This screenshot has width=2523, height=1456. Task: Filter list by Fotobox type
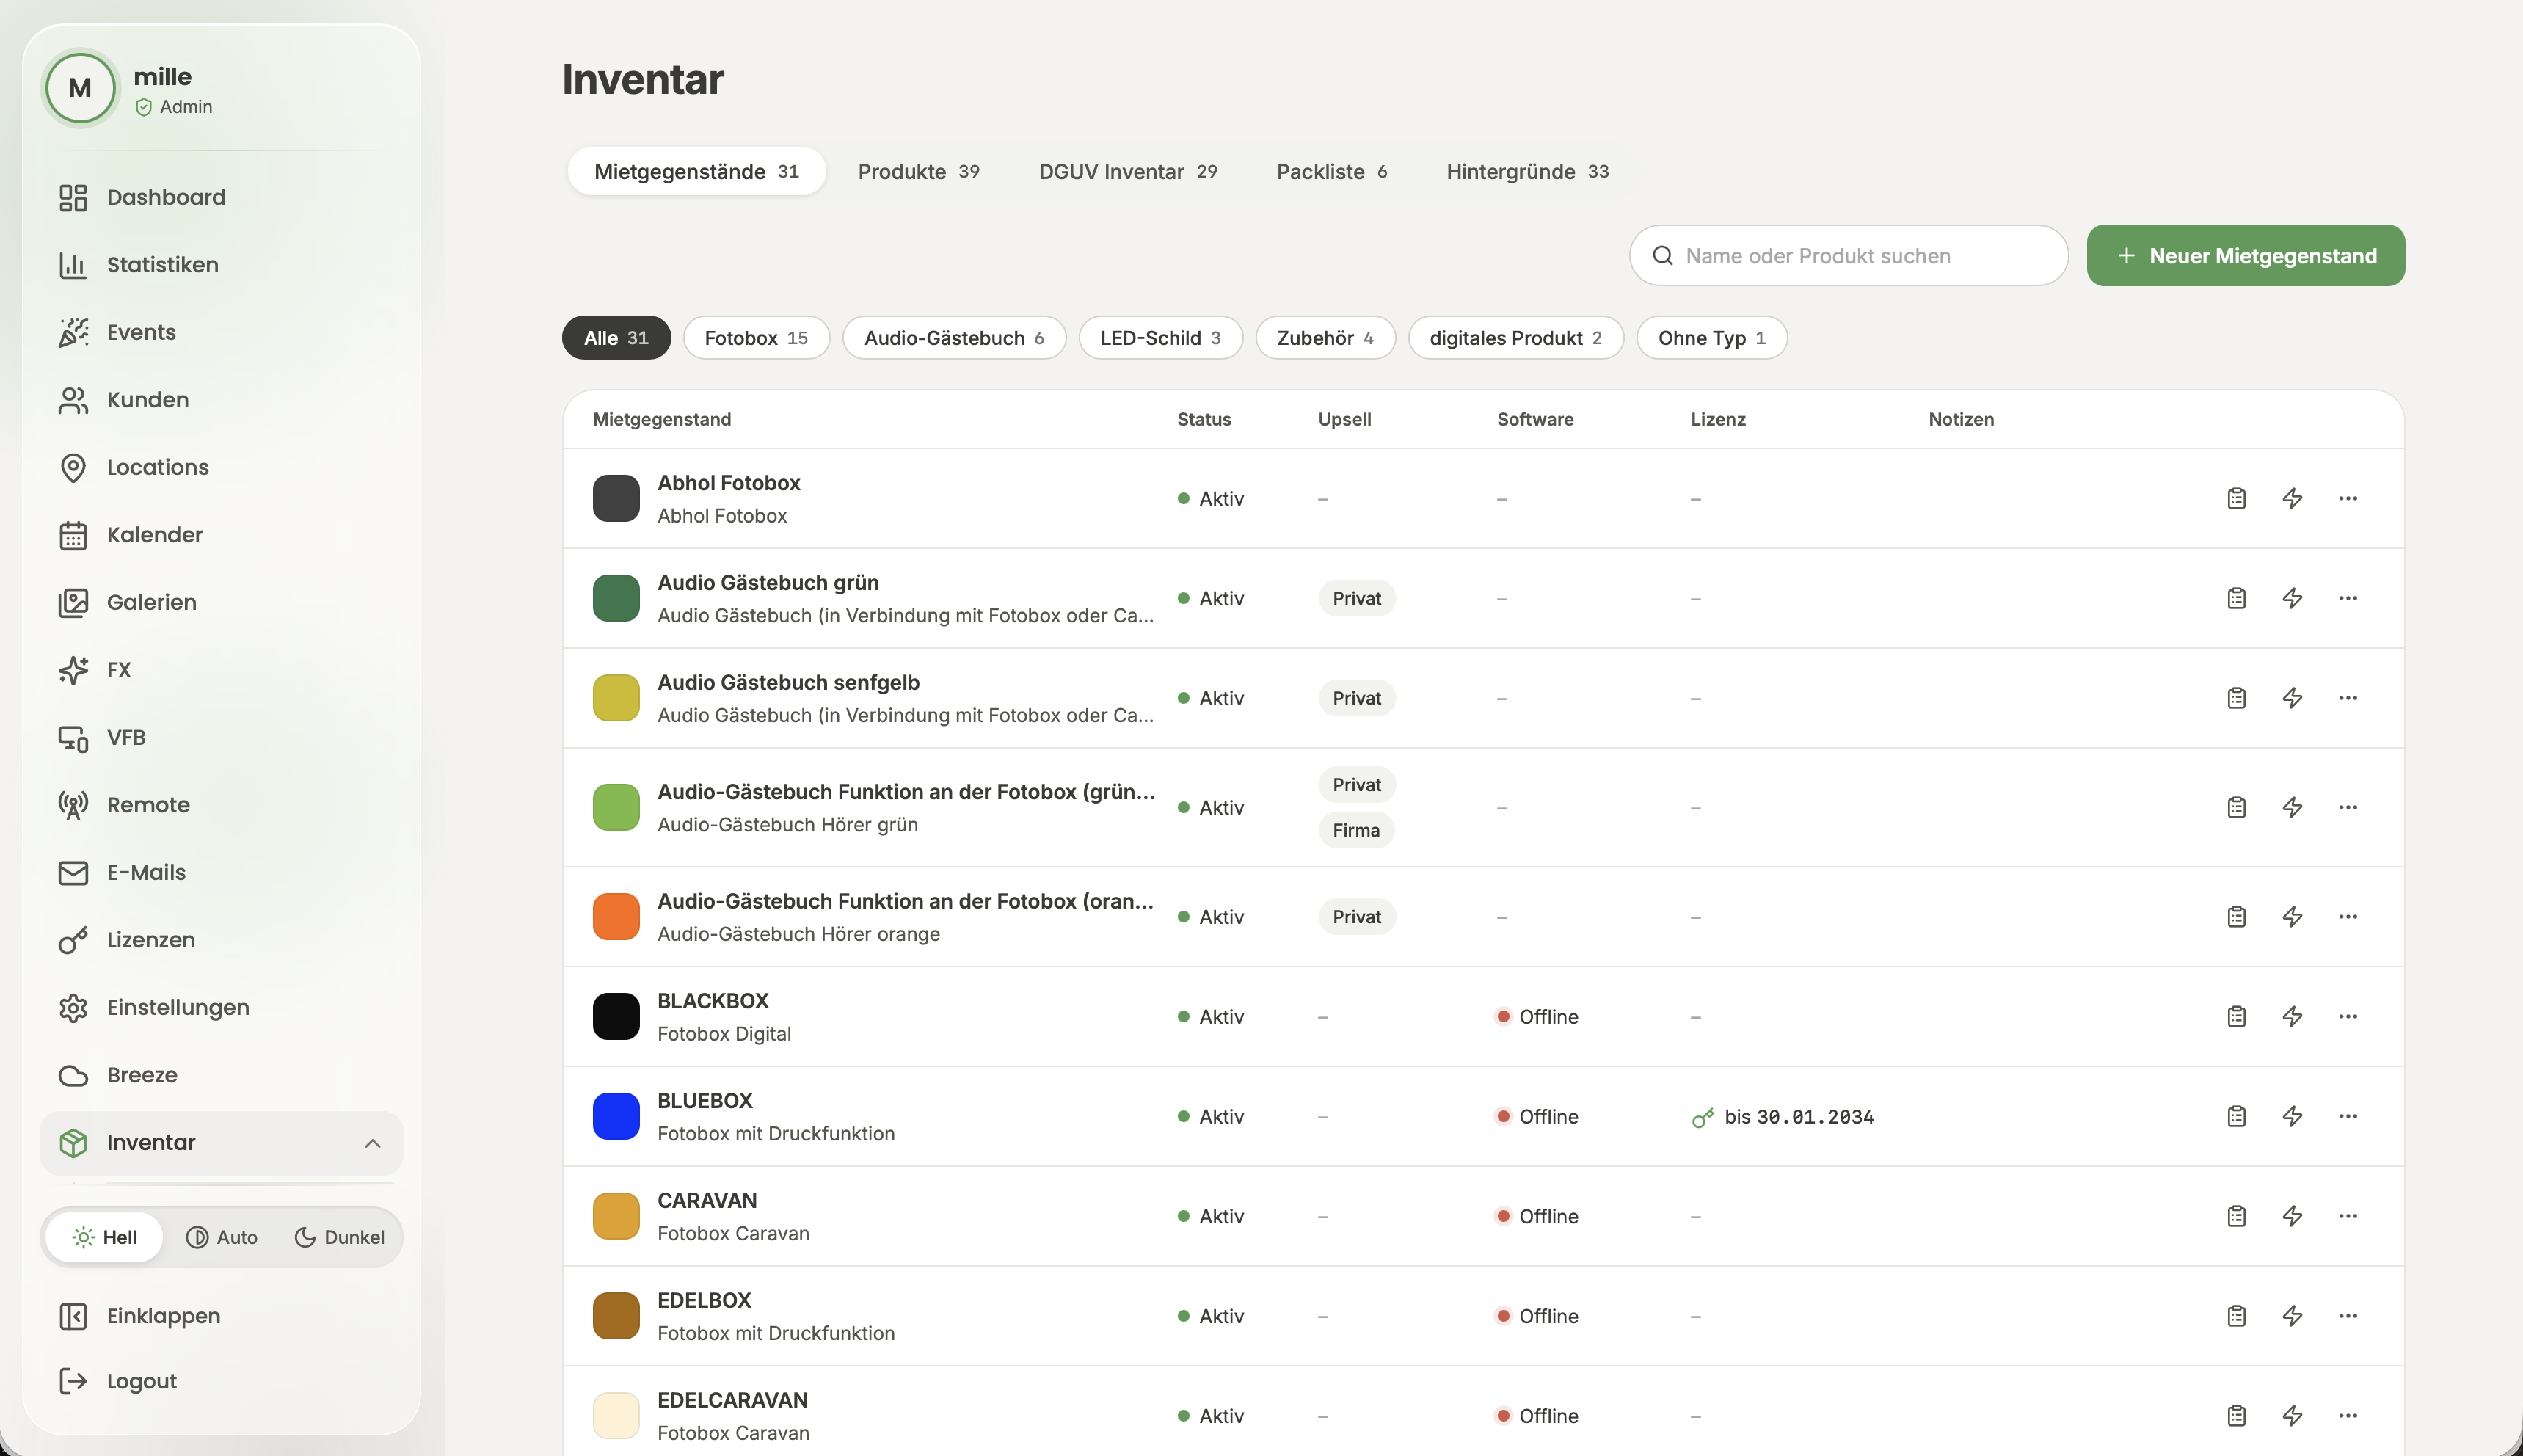point(756,338)
